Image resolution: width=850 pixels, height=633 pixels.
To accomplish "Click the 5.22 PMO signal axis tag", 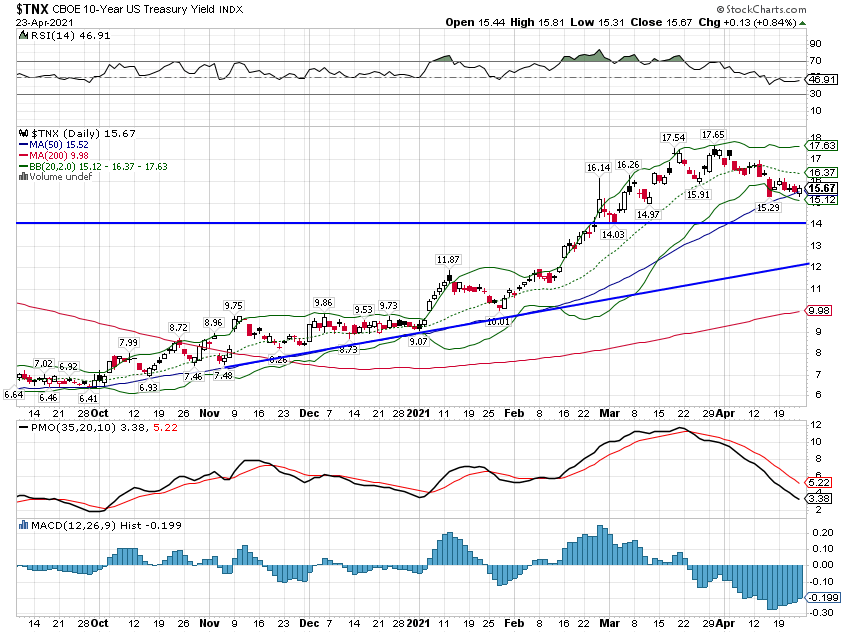I will (819, 482).
